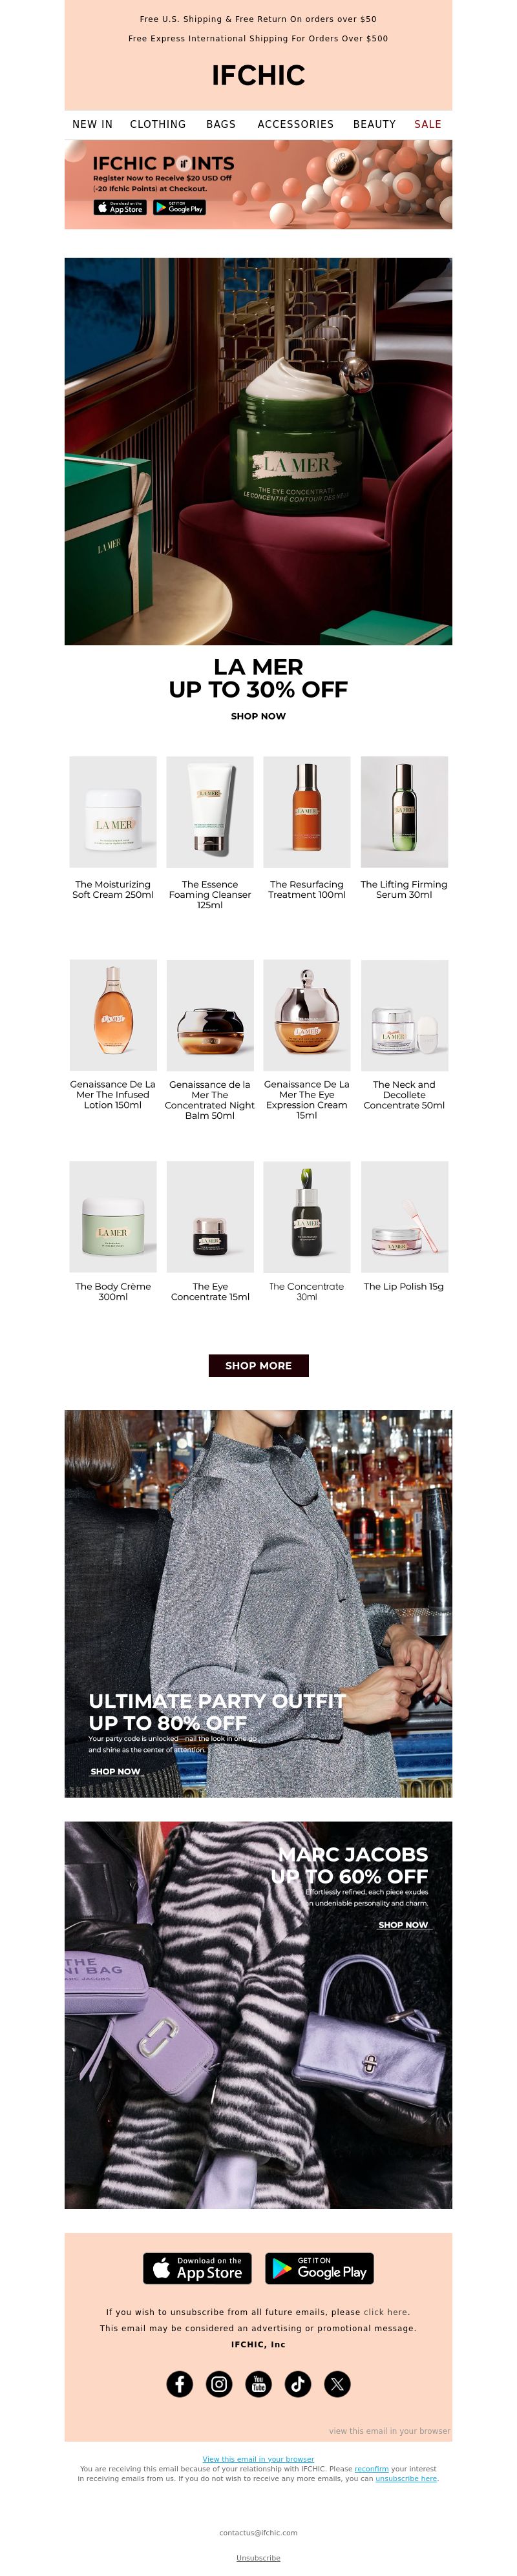
Task: Visit the YouTube channel icon
Action: click(x=258, y=2383)
